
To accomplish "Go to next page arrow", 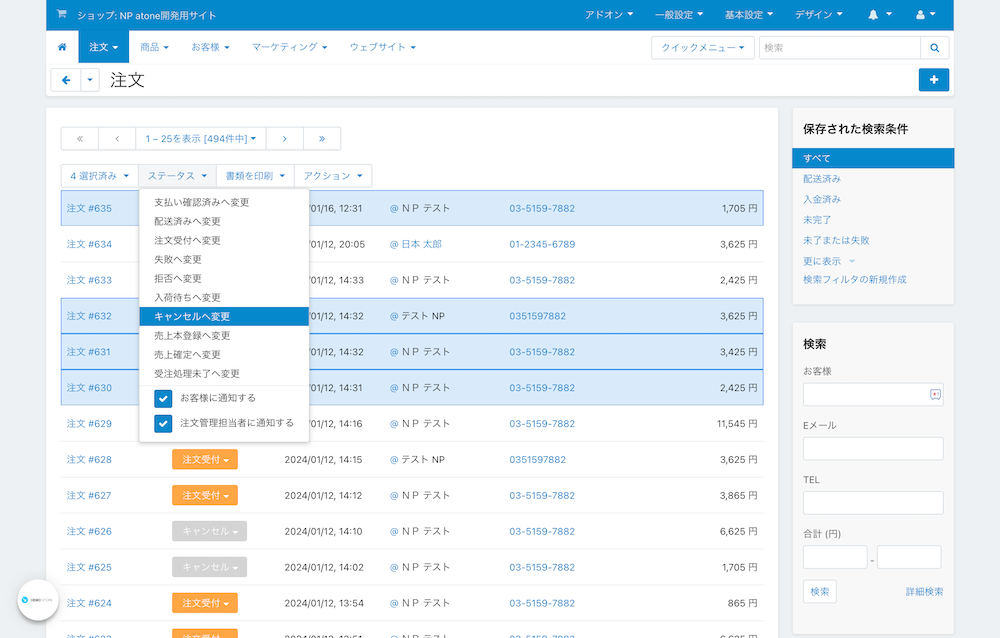I will coord(284,138).
